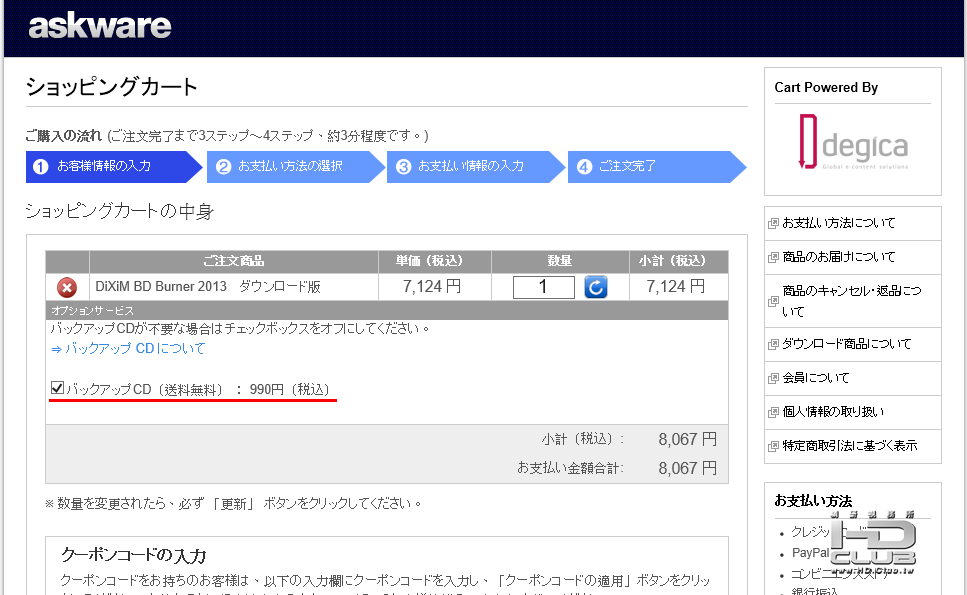Select step 4 ご注文完了
This screenshot has width=967, height=595.
click(657, 166)
